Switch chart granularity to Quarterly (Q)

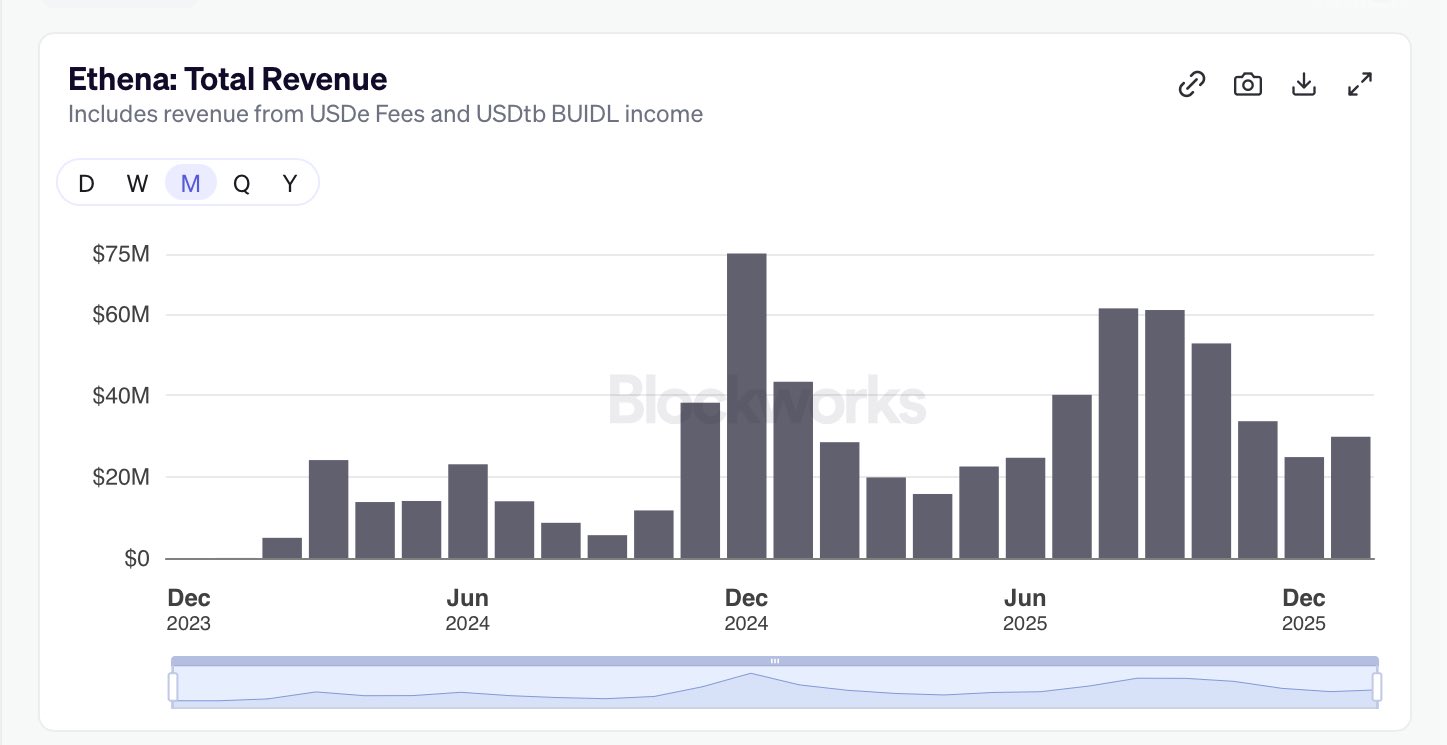(241, 184)
